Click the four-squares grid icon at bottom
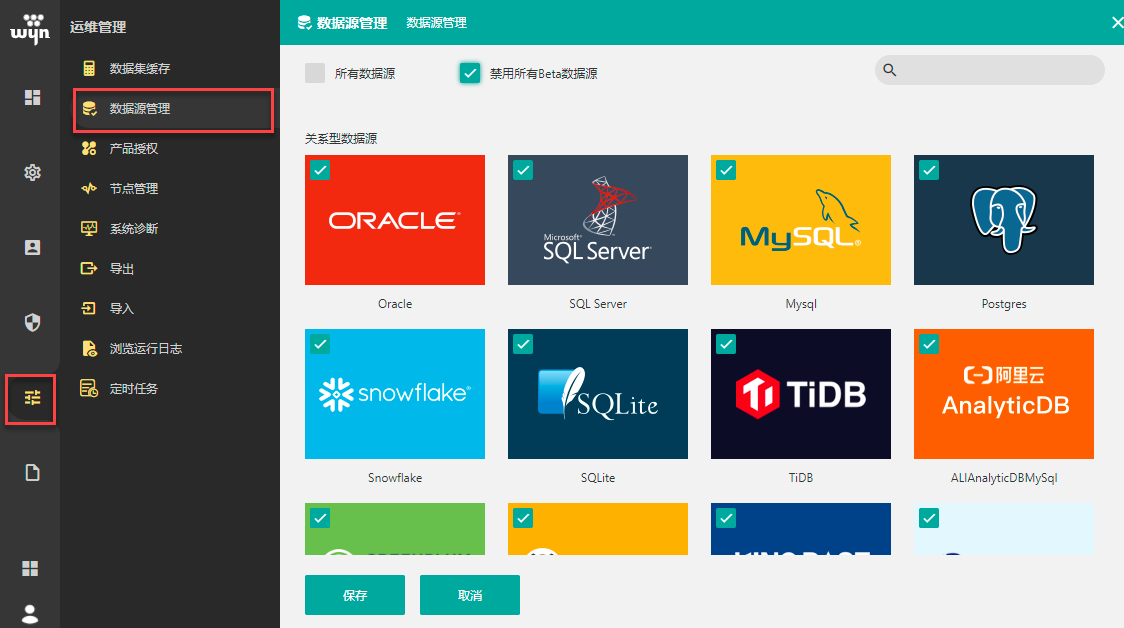Image resolution: width=1124 pixels, height=628 pixels. point(31,568)
